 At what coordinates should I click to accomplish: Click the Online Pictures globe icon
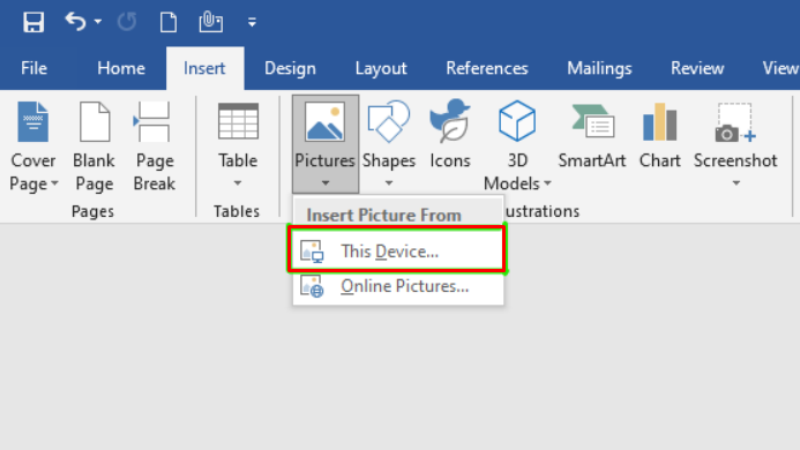[x=312, y=286]
